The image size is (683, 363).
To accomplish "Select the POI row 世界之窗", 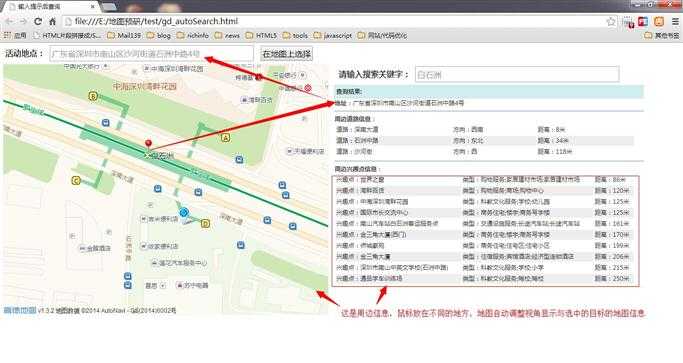I will click(484, 180).
